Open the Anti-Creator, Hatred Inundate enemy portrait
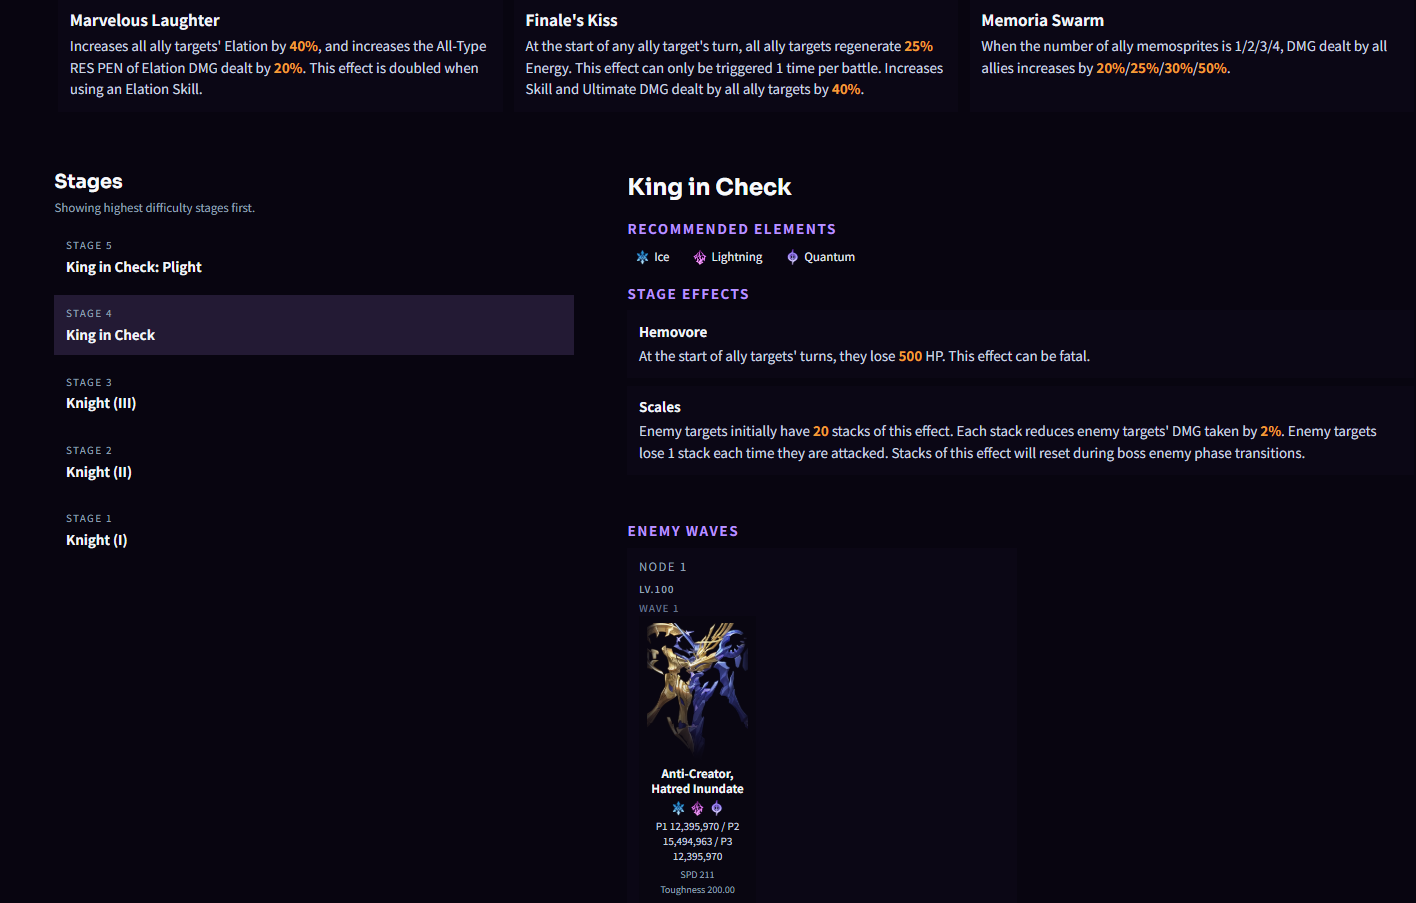1416x903 pixels. pos(697,689)
